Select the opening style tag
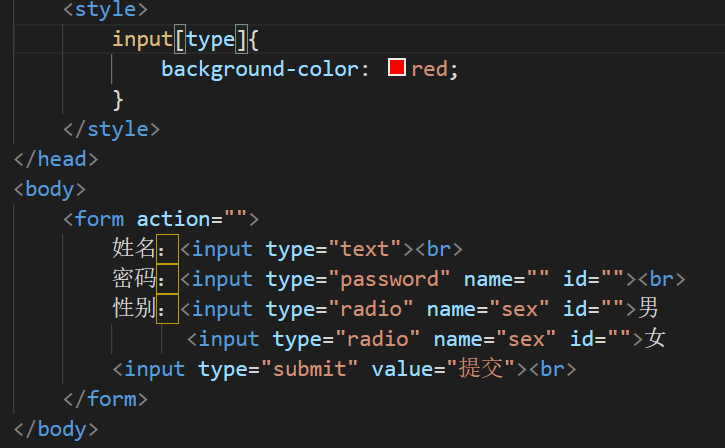Image resolution: width=725 pixels, height=448 pixels. point(105,9)
